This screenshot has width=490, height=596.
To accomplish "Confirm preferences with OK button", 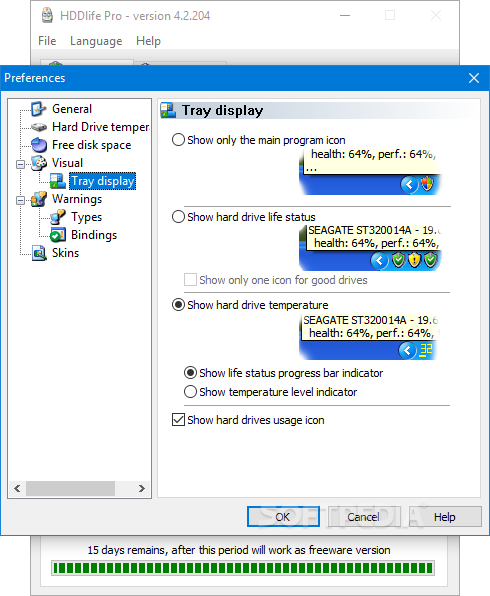I will tap(283, 517).
